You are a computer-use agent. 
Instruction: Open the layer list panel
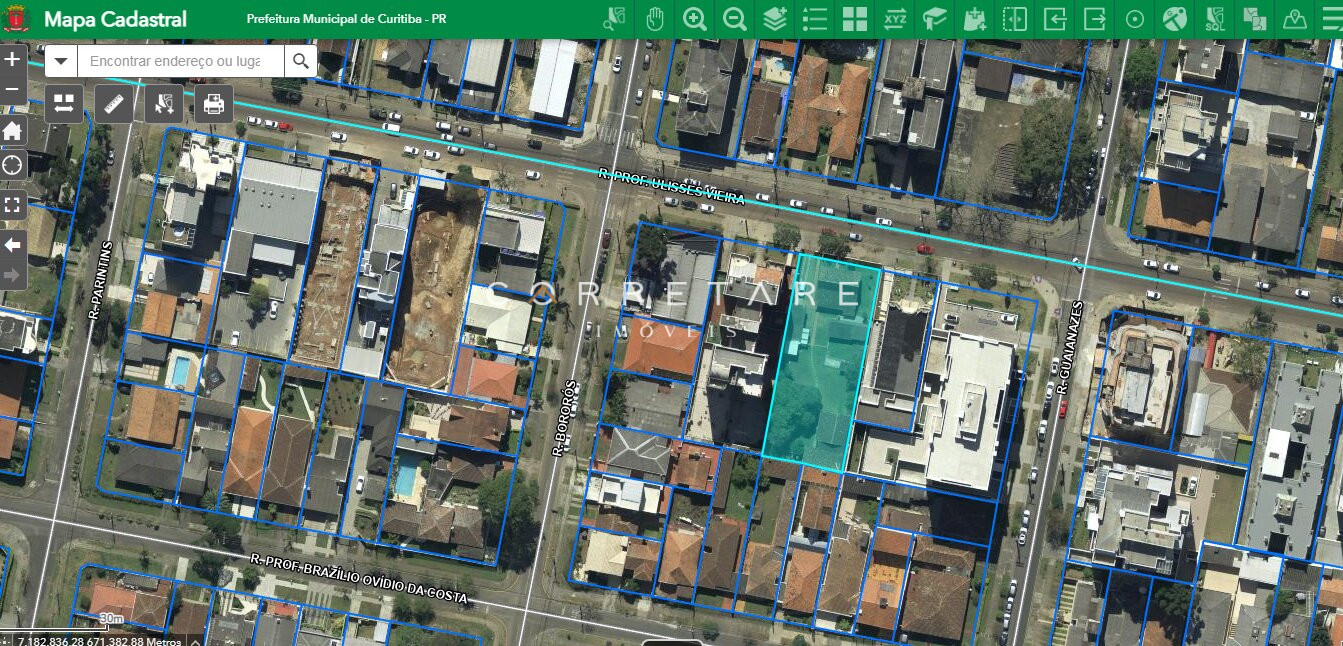pyautogui.click(x=815, y=19)
